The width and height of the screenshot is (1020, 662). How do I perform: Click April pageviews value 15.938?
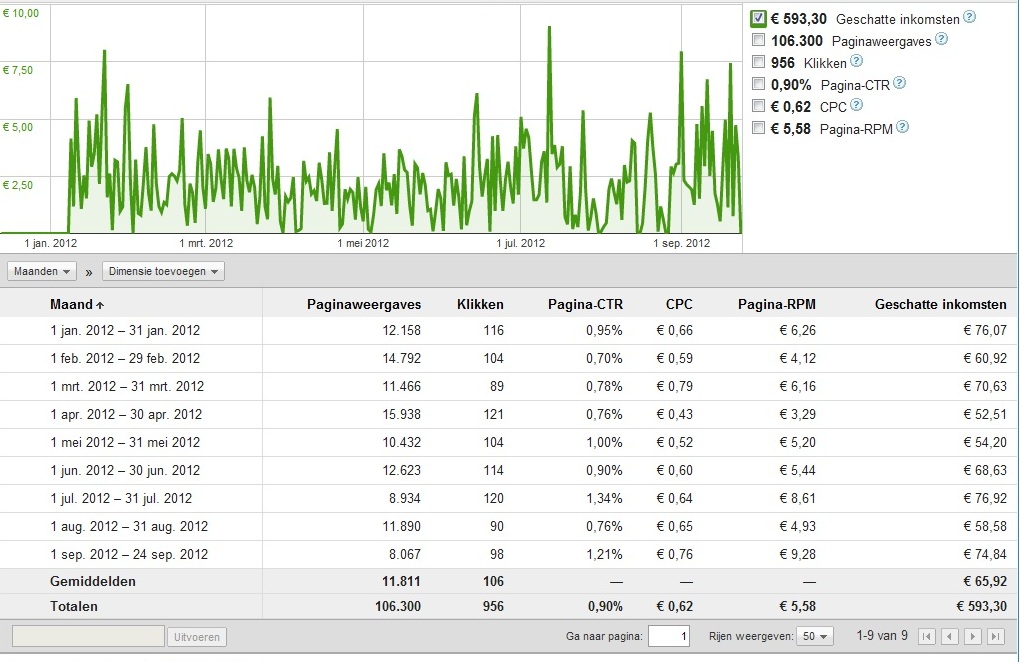(401, 414)
